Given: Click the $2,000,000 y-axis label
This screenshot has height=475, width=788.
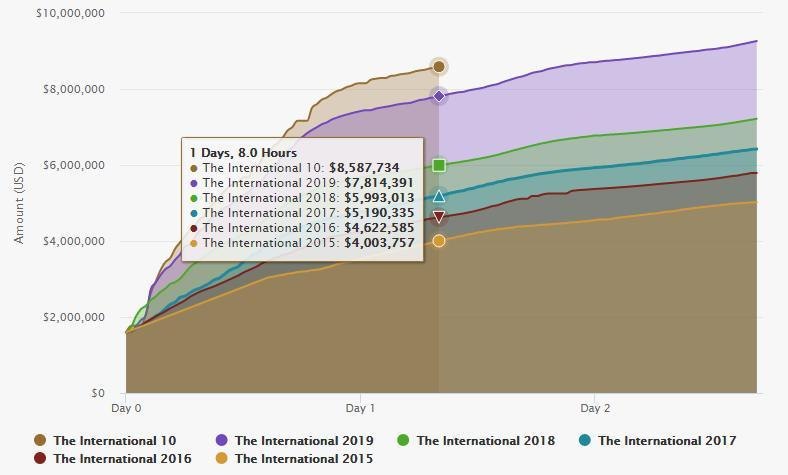Looking at the screenshot, I should click(x=74, y=318).
